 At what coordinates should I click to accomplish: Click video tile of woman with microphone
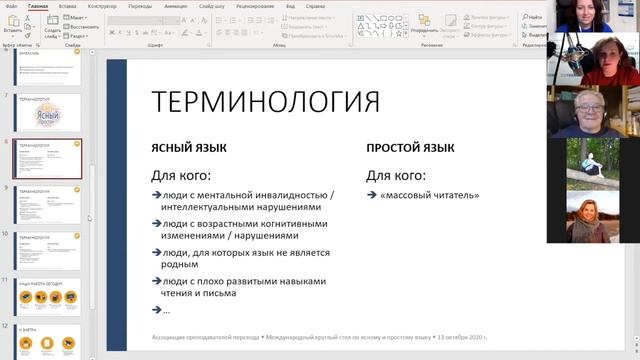click(x=593, y=59)
